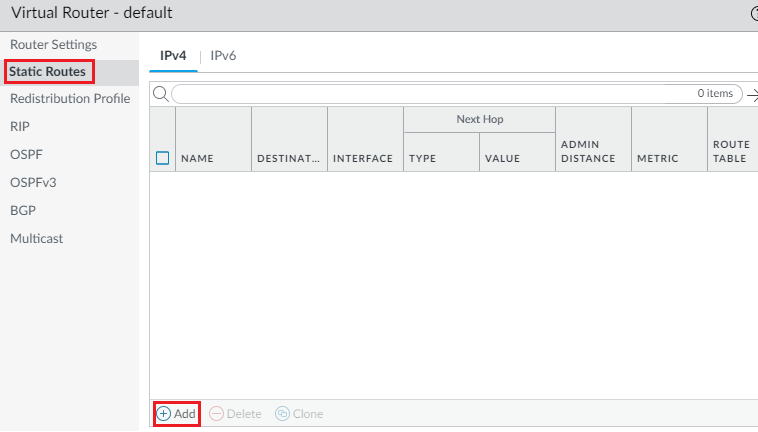Screen dimensions: 758x432
Task: Click the Clone icon
Action: 282,414
